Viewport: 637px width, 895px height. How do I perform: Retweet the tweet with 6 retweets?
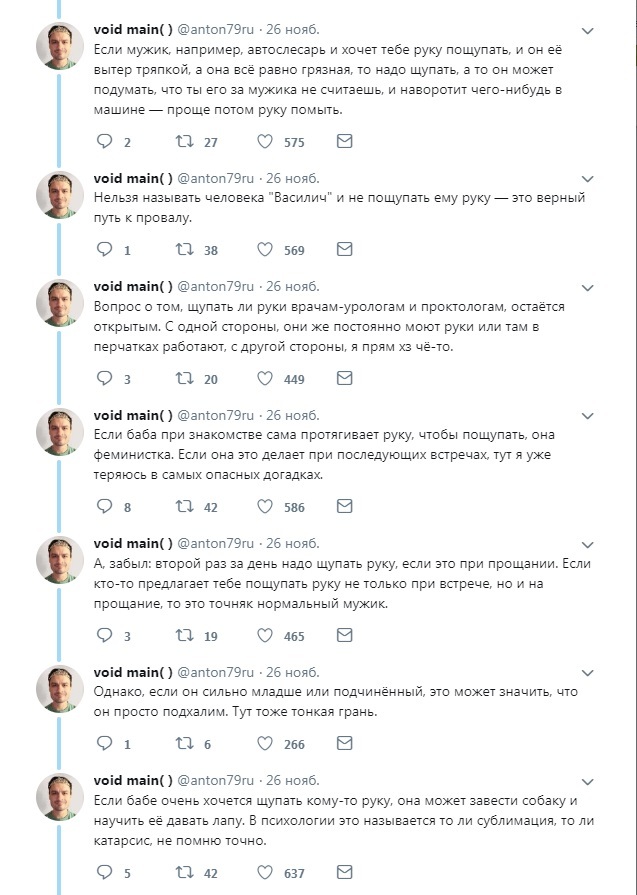coord(185,743)
